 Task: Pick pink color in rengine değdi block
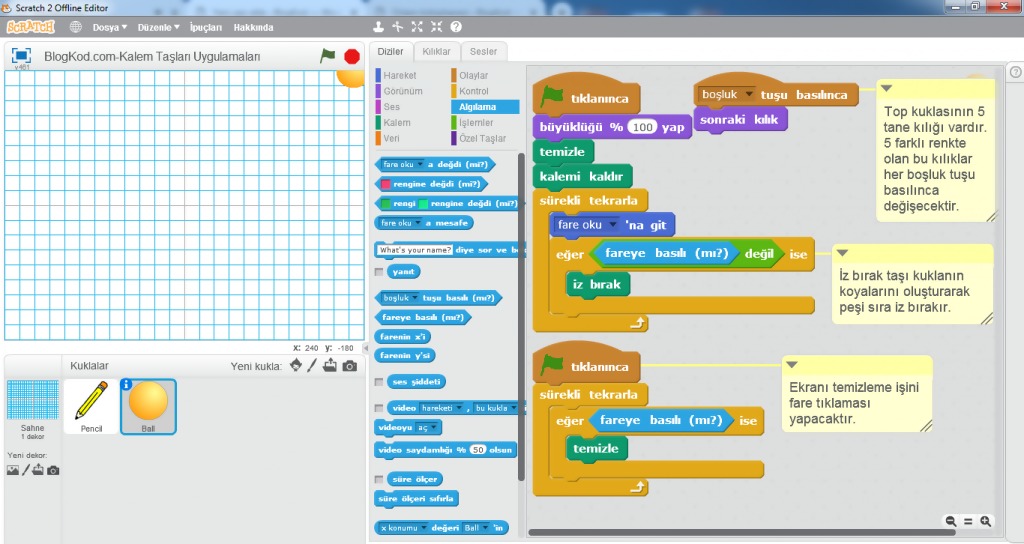click(385, 184)
